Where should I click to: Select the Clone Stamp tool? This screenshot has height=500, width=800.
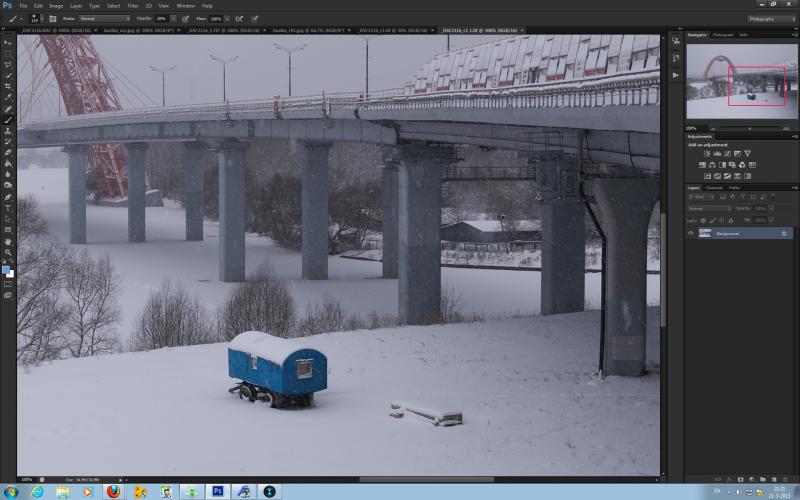point(8,131)
